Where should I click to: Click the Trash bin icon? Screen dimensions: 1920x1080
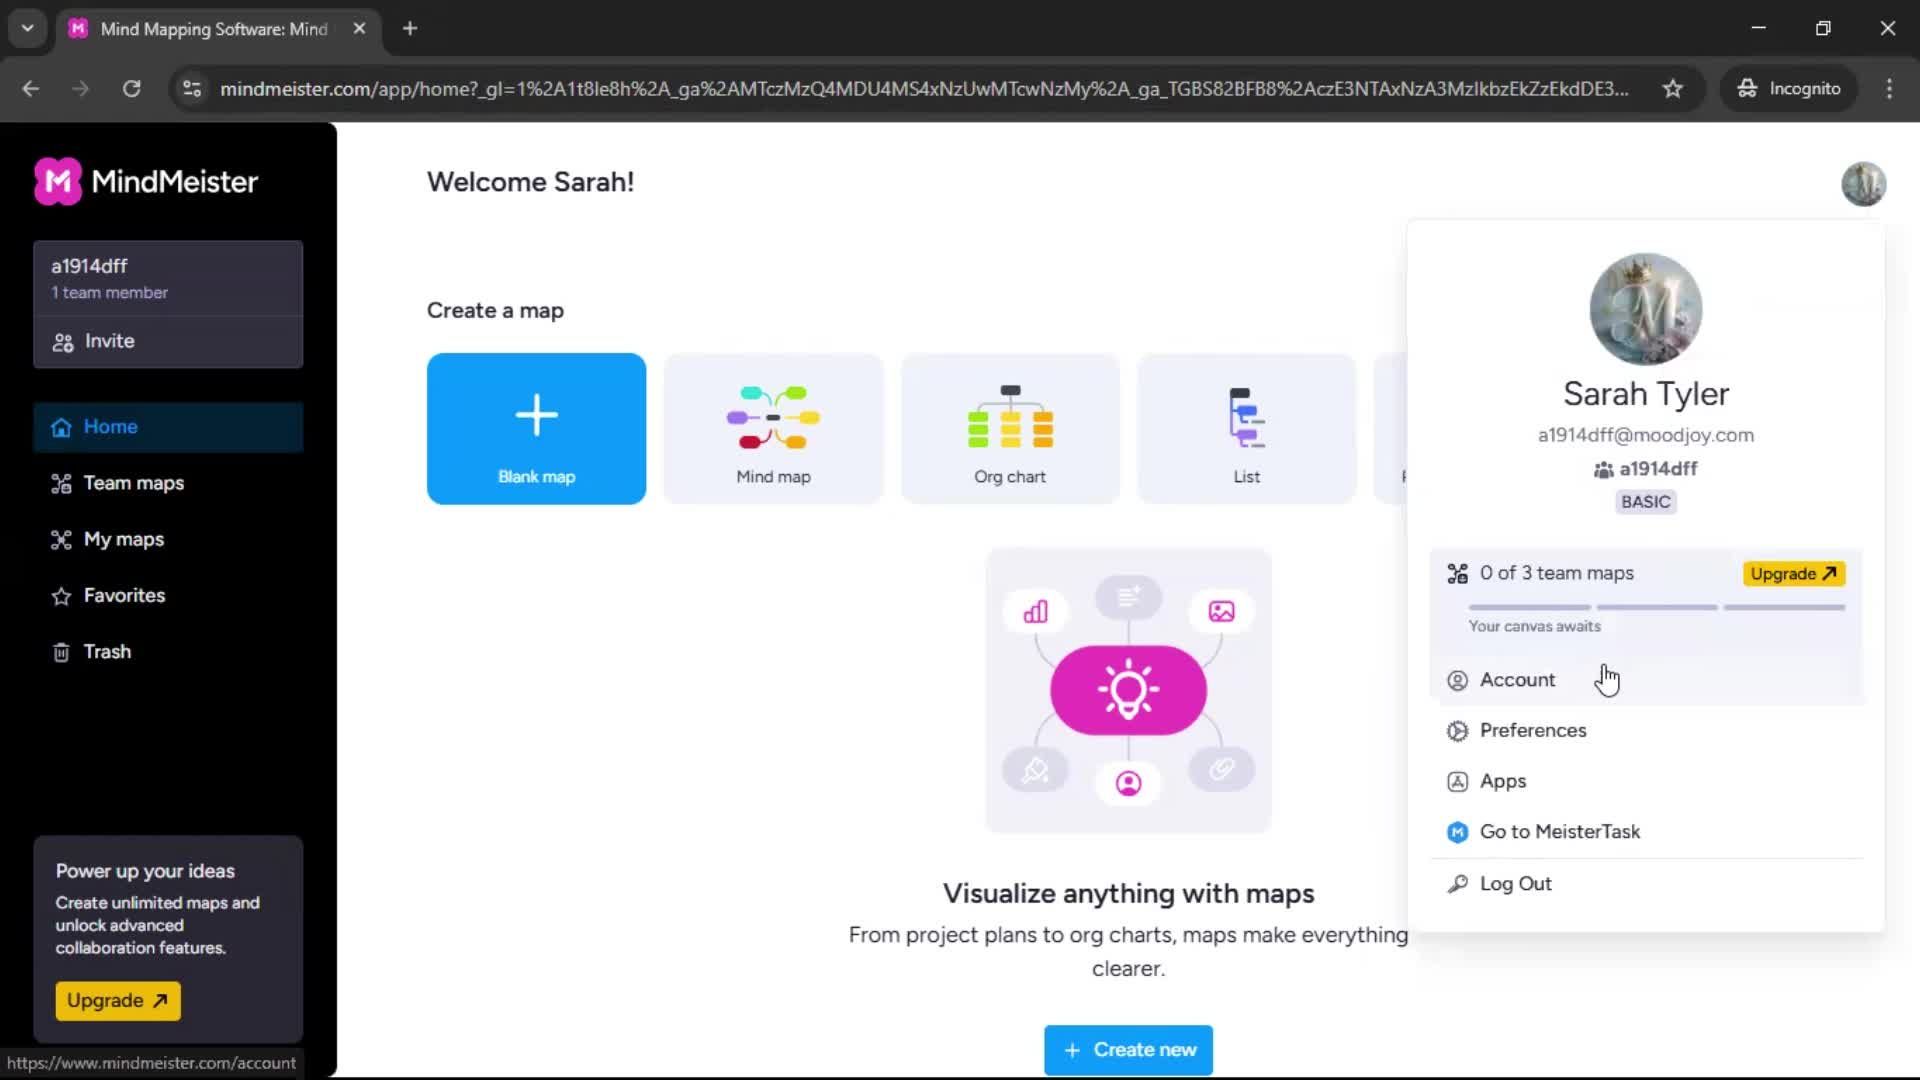61,652
